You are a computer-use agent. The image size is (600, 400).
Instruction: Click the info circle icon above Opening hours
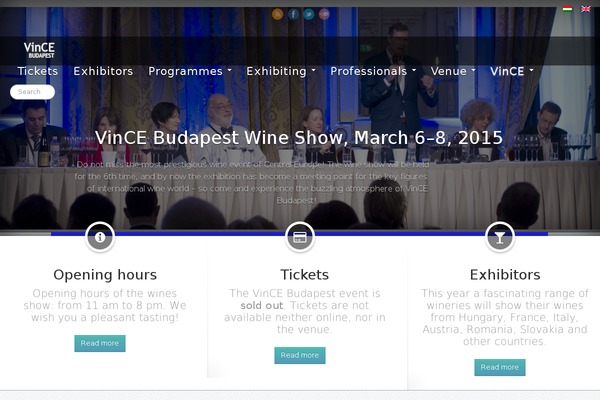(x=100, y=237)
